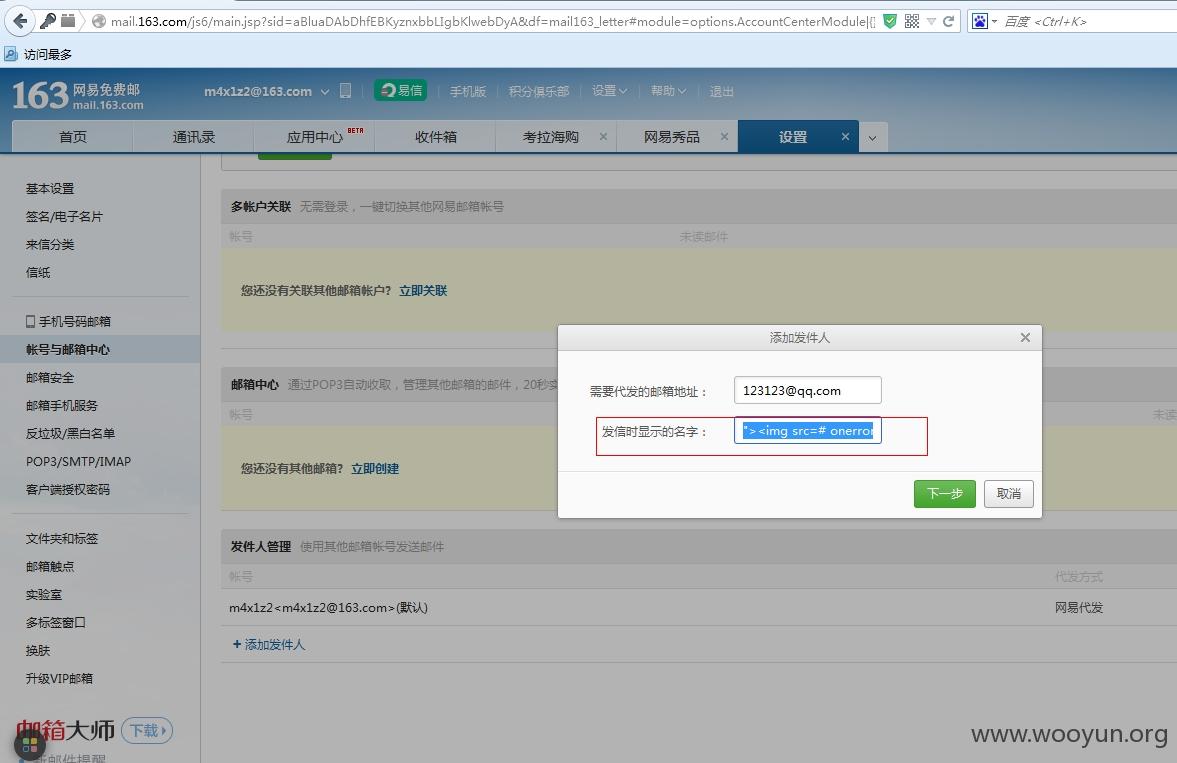Open the 积分俱乐部 link
The height and width of the screenshot is (763, 1177).
(x=538, y=92)
